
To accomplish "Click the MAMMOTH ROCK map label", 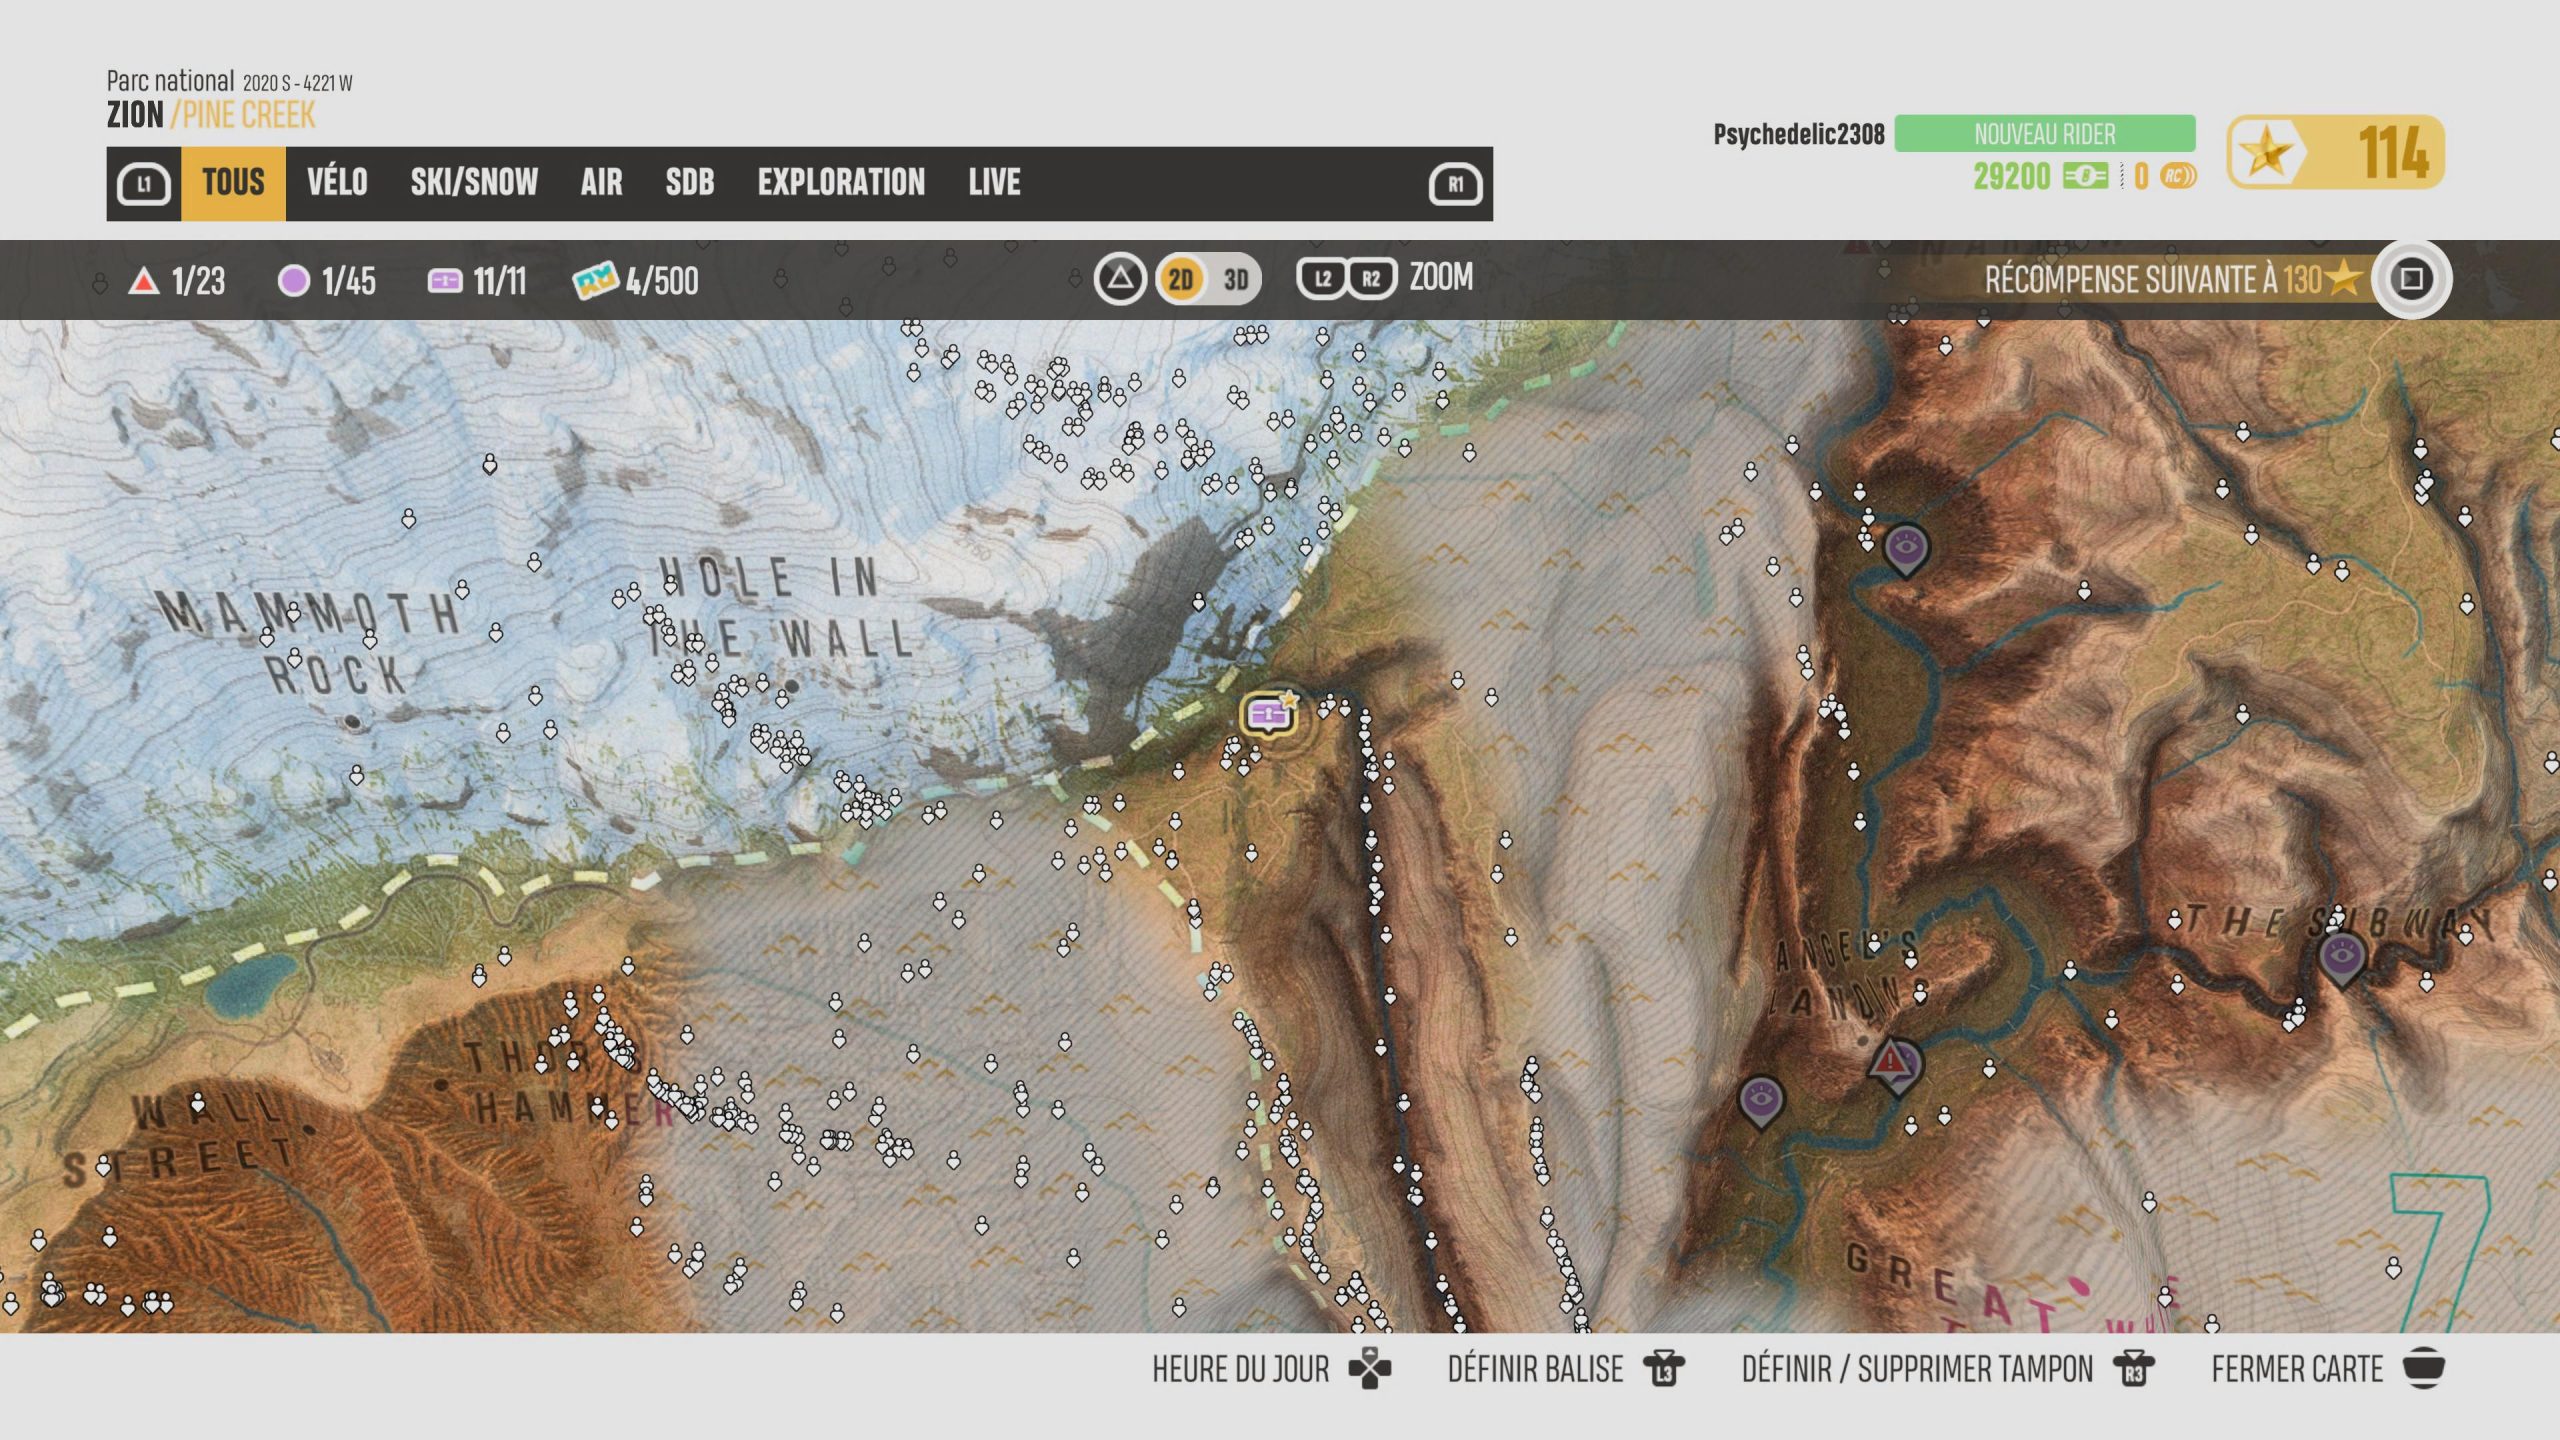I will [308, 642].
